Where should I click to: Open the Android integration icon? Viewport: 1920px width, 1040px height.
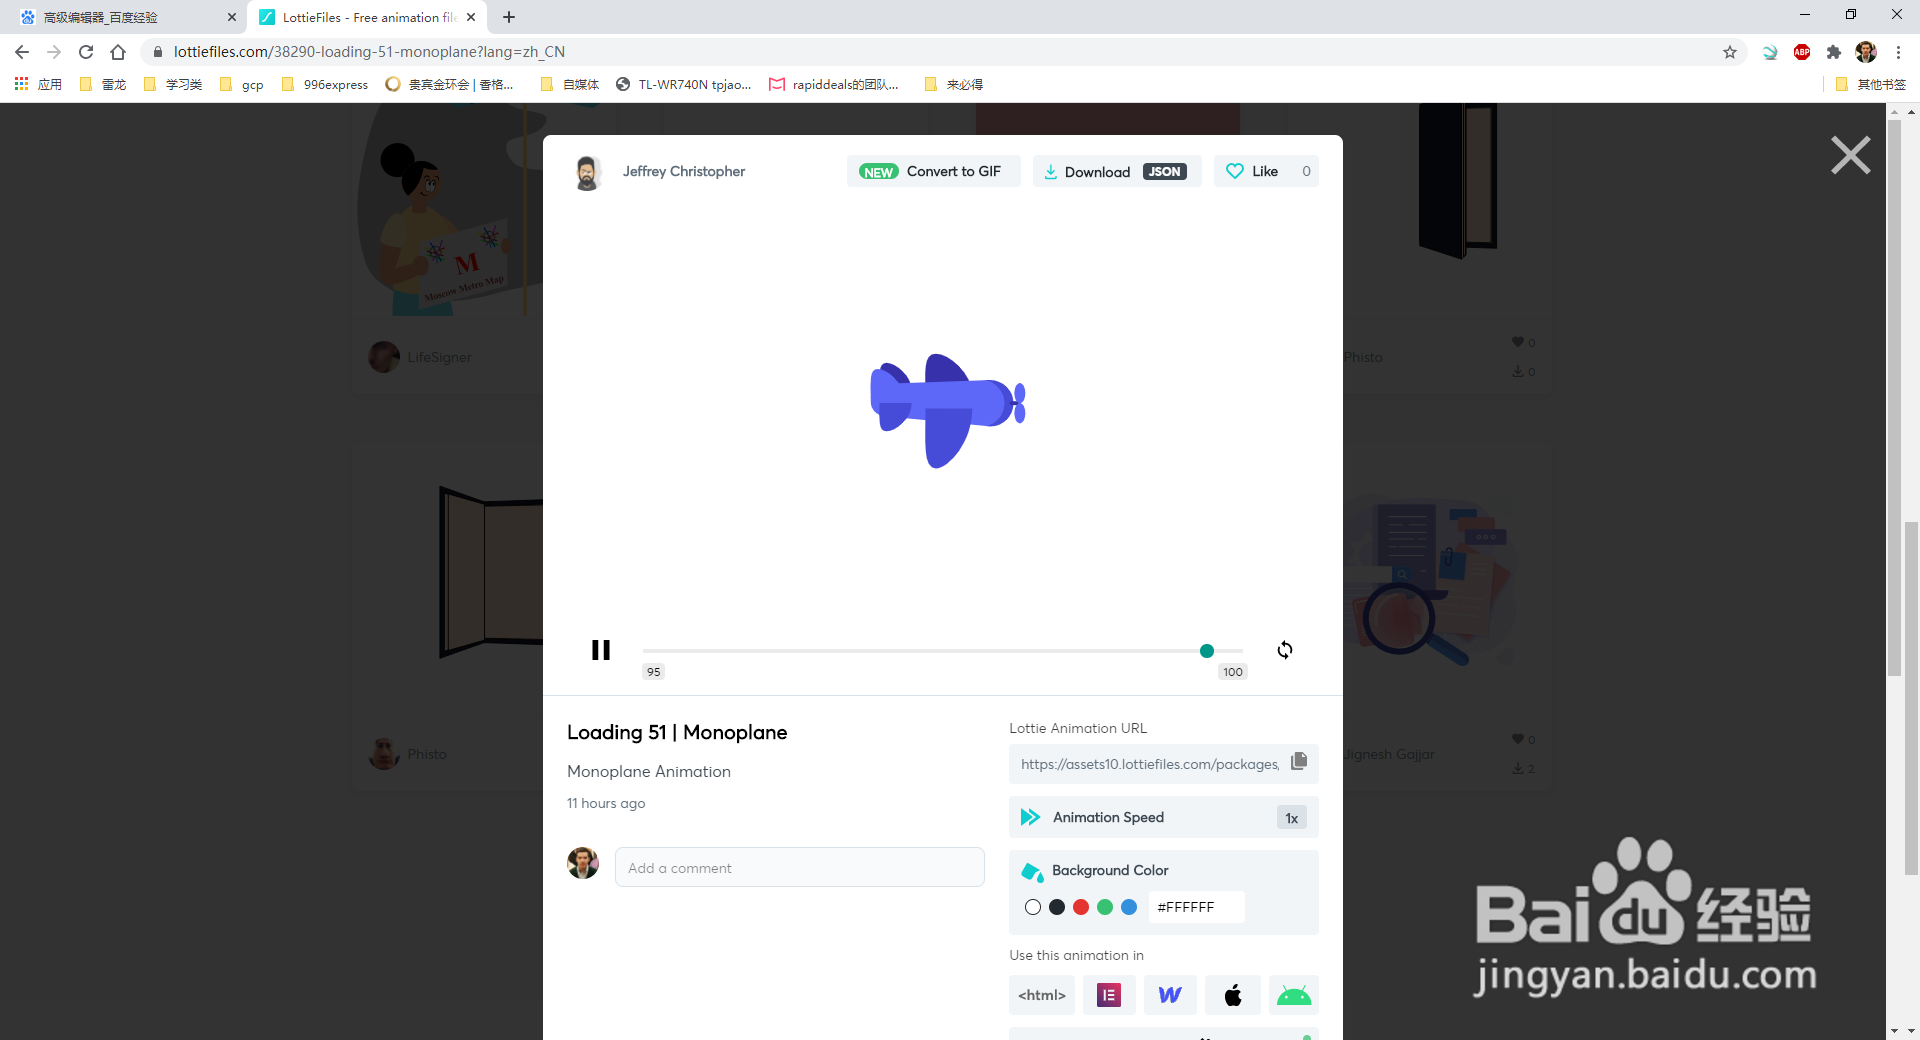pyautogui.click(x=1294, y=995)
